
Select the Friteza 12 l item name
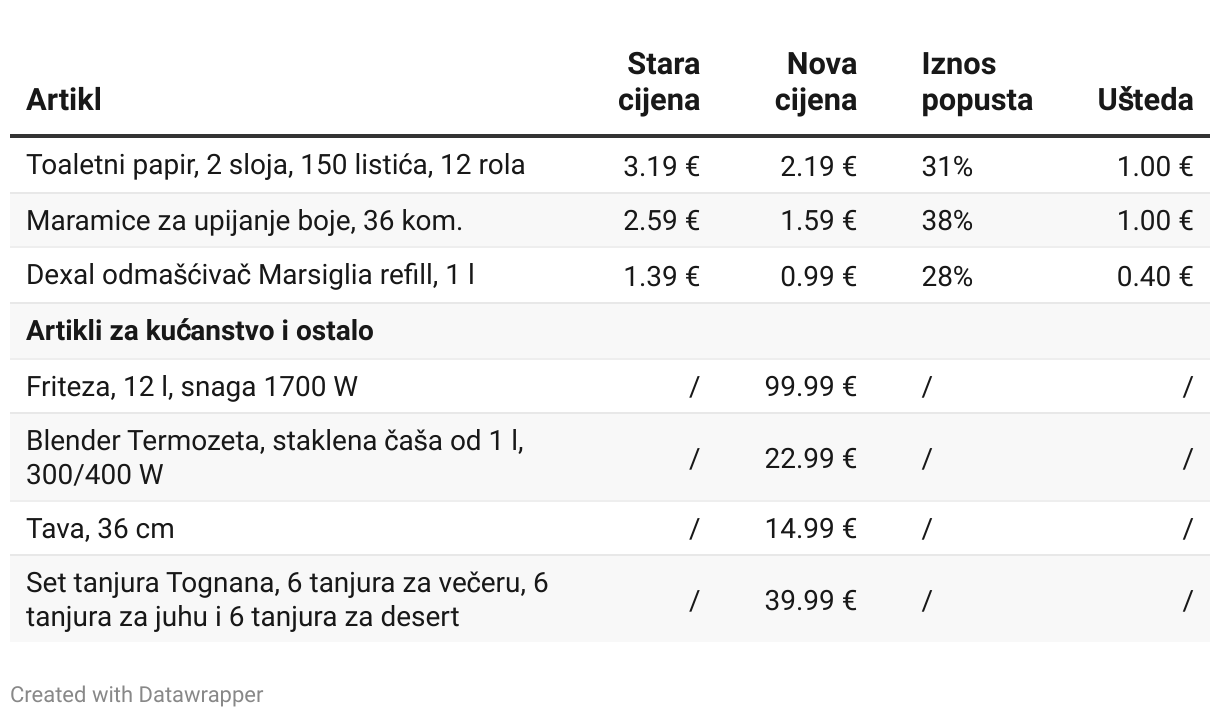pos(191,386)
